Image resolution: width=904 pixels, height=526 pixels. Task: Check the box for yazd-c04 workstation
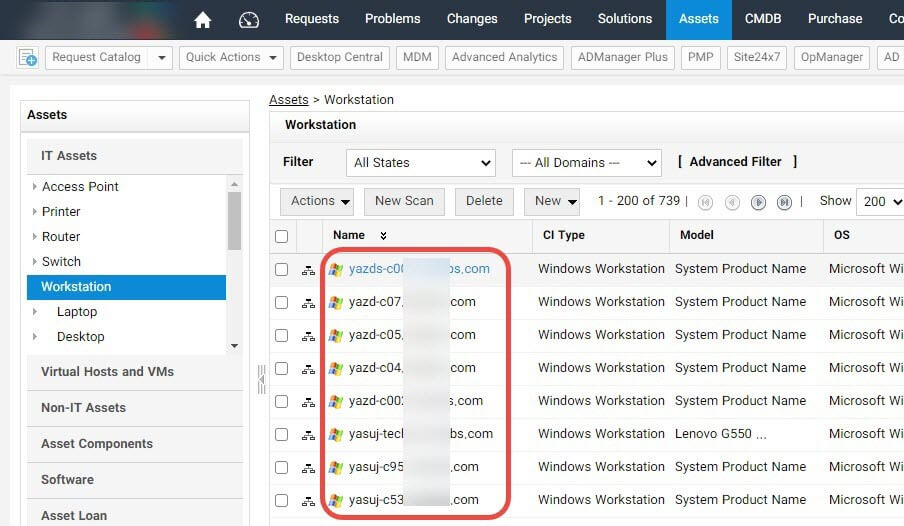coord(281,368)
